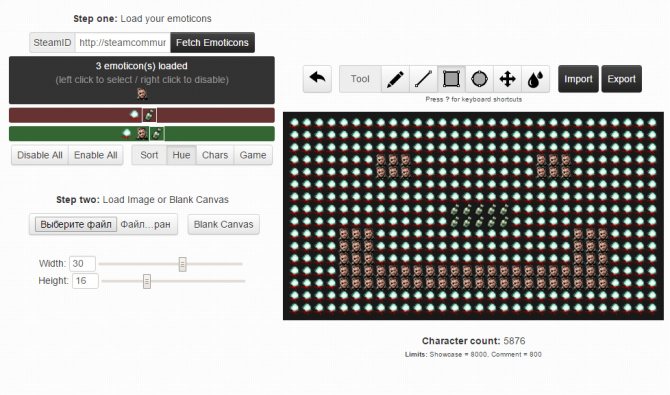Click the Blank Canvas button

(223, 224)
